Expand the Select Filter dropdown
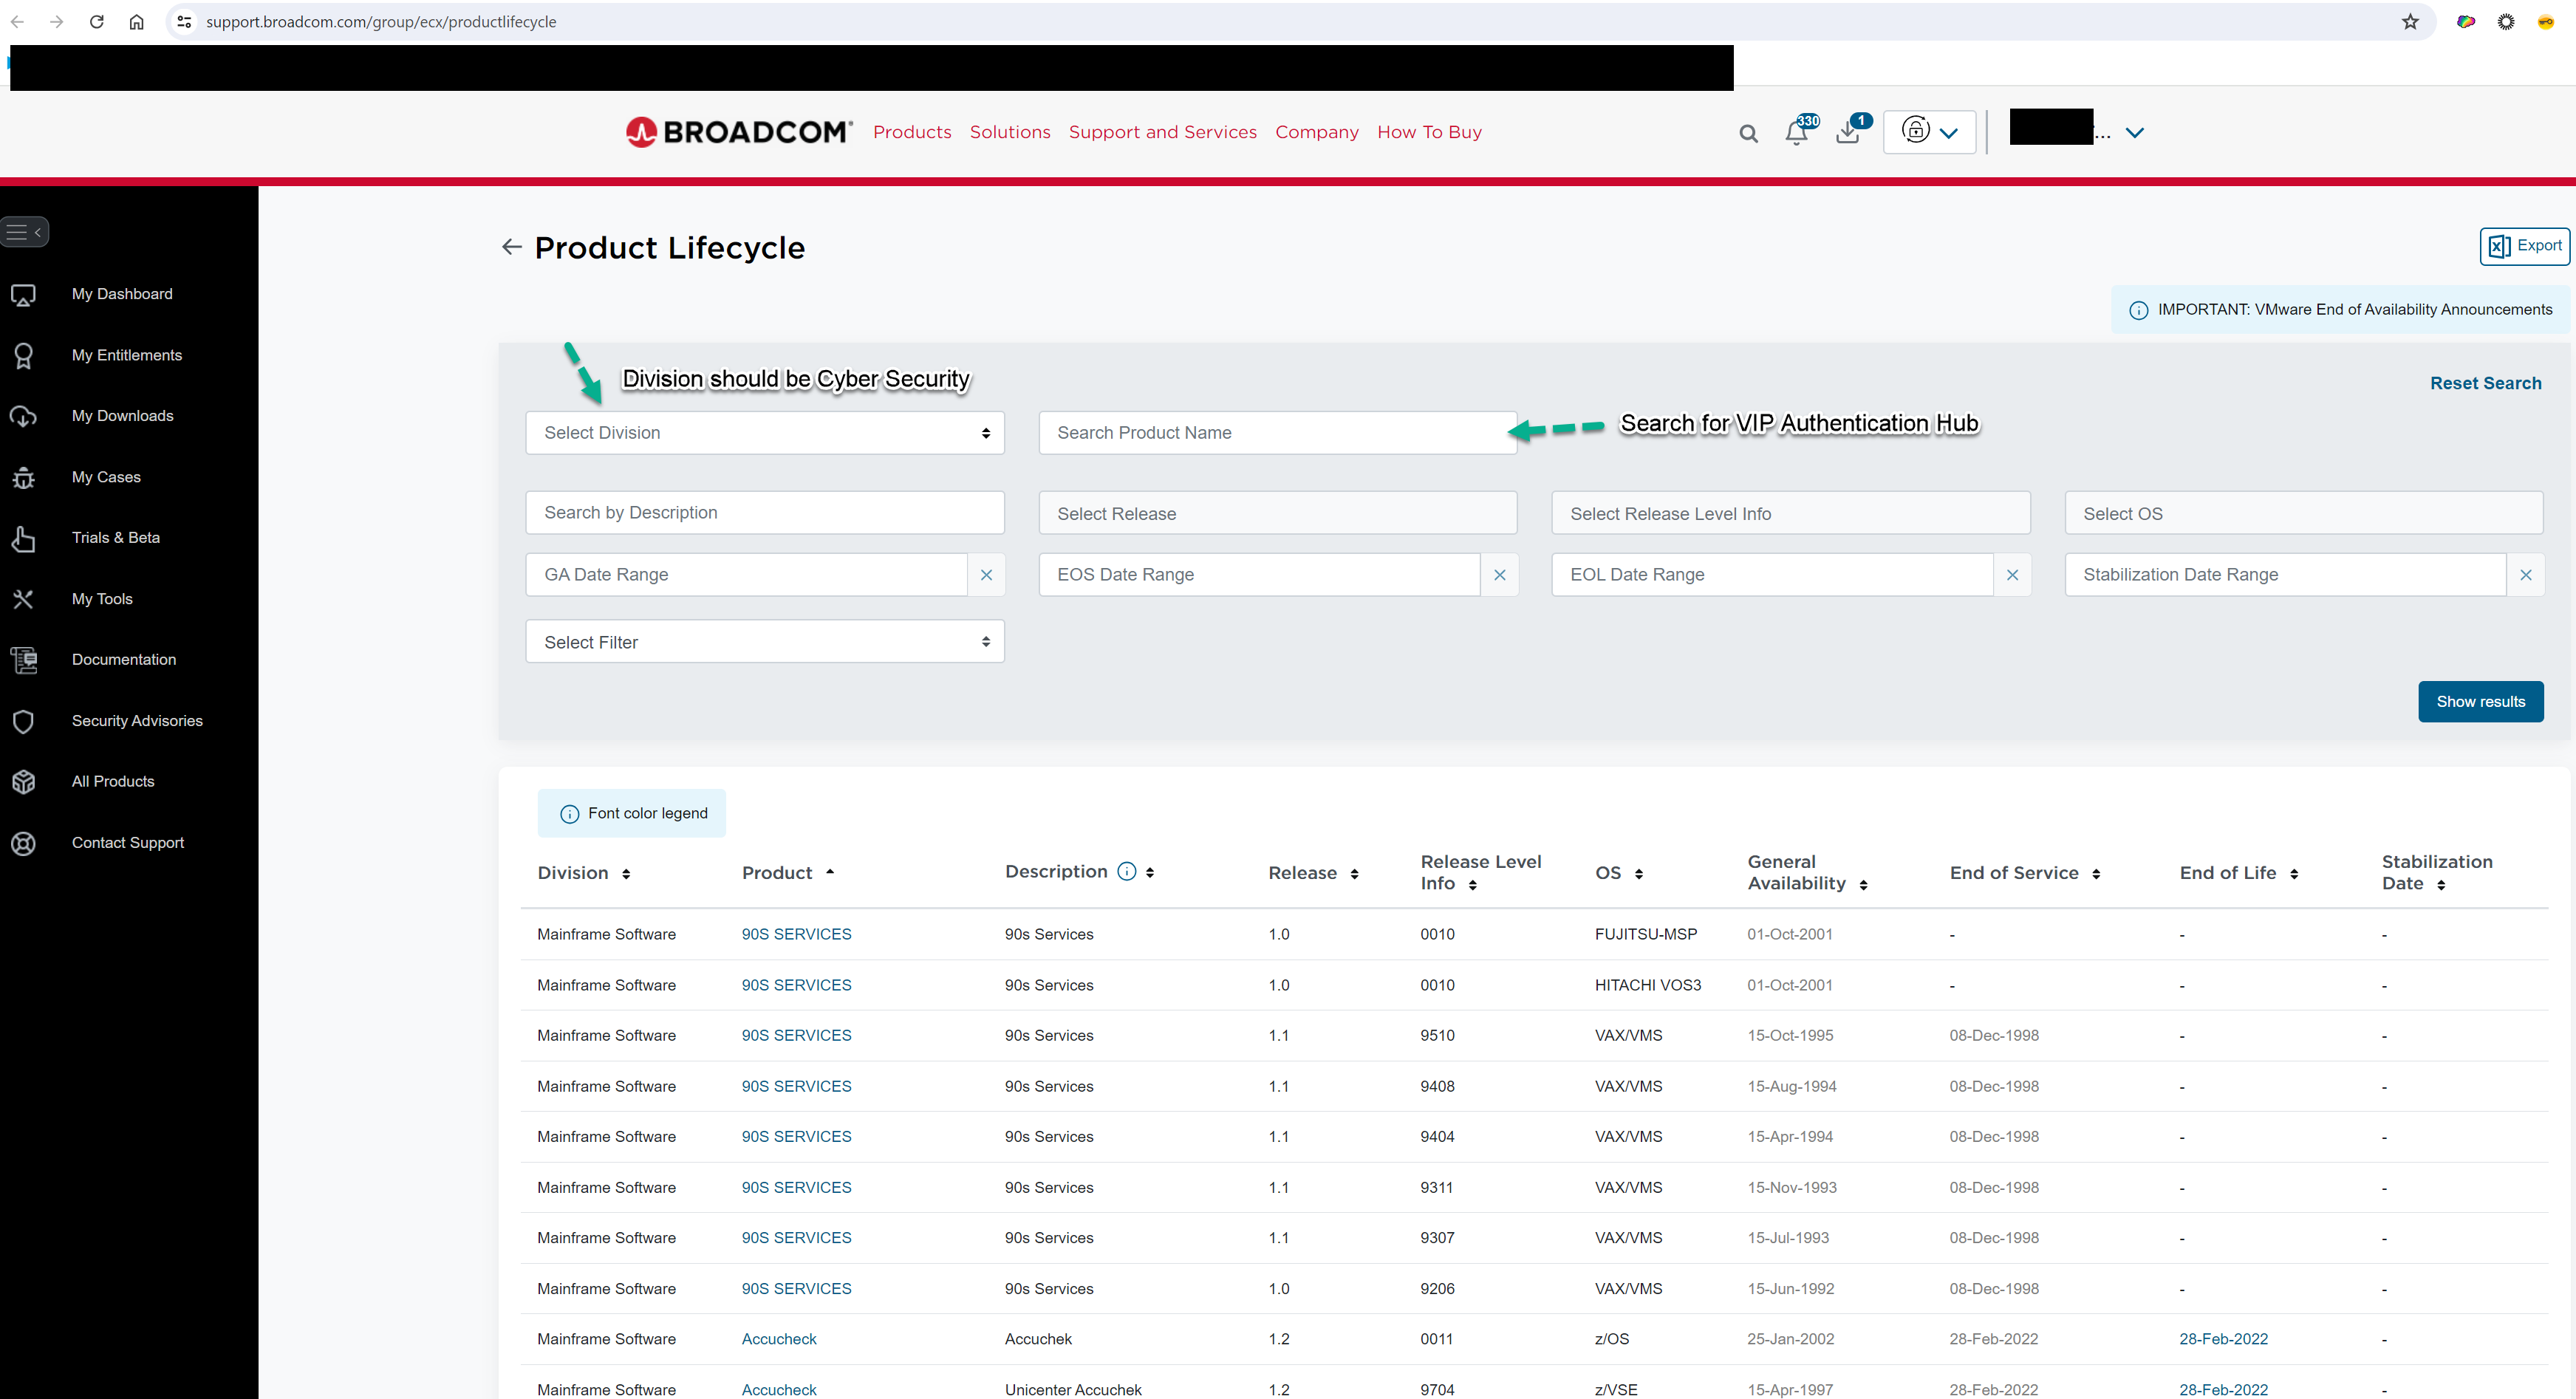2576x1399 pixels. (764, 642)
